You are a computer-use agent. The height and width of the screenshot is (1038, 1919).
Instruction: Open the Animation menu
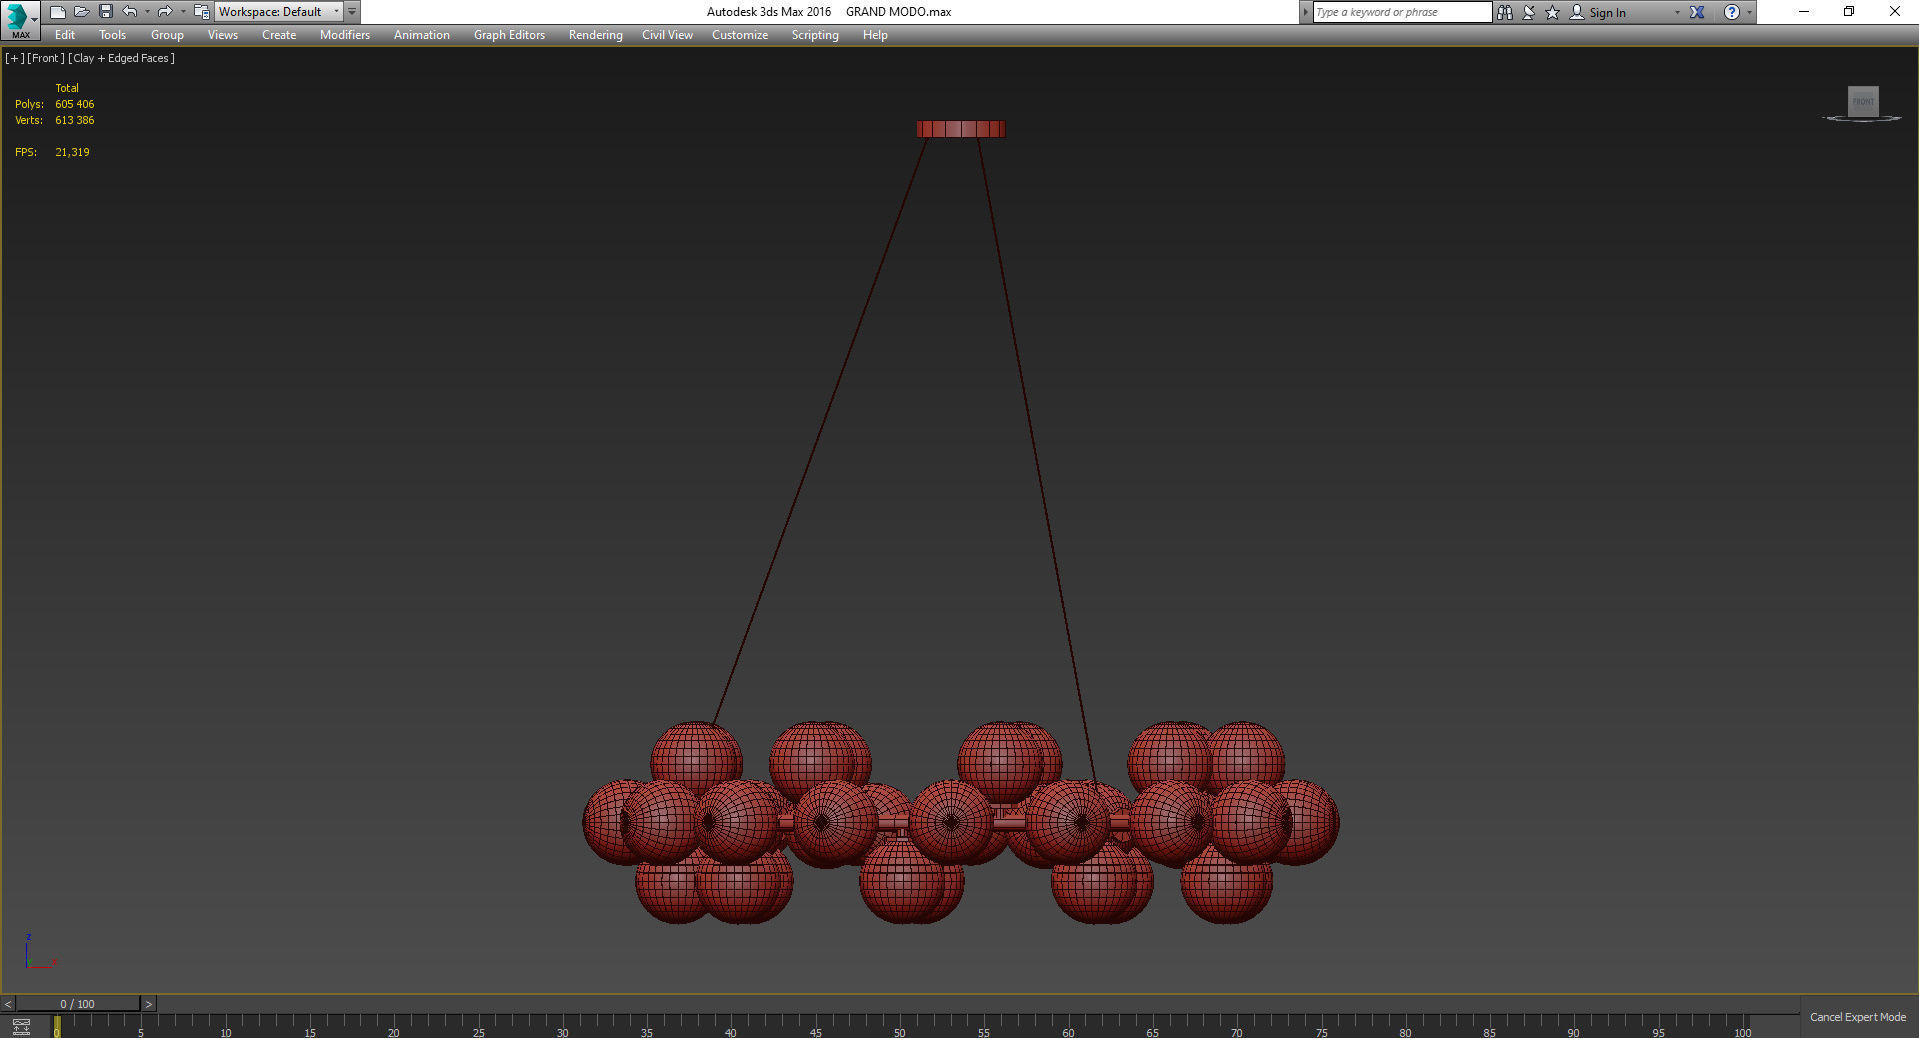coord(422,35)
